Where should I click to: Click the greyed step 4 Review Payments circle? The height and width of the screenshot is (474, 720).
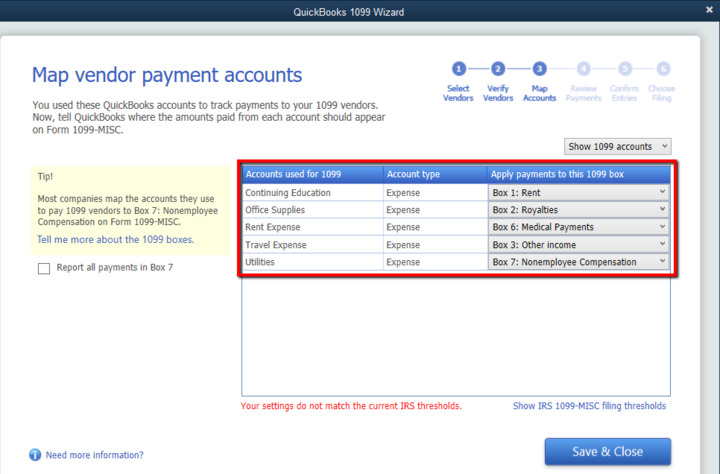coord(583,69)
